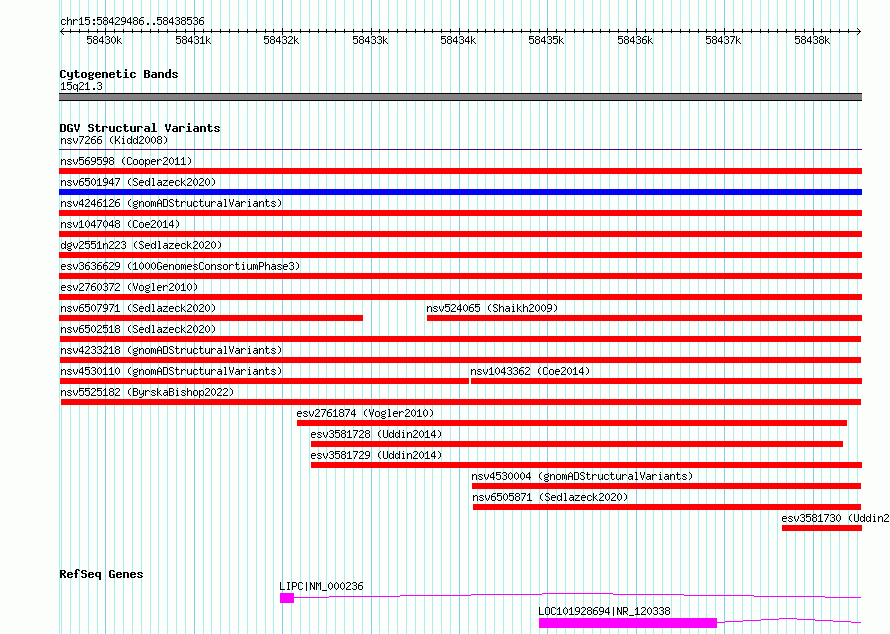Click the LOC101928694 pink exon block
This screenshot has height=634, width=890.
click(628, 623)
